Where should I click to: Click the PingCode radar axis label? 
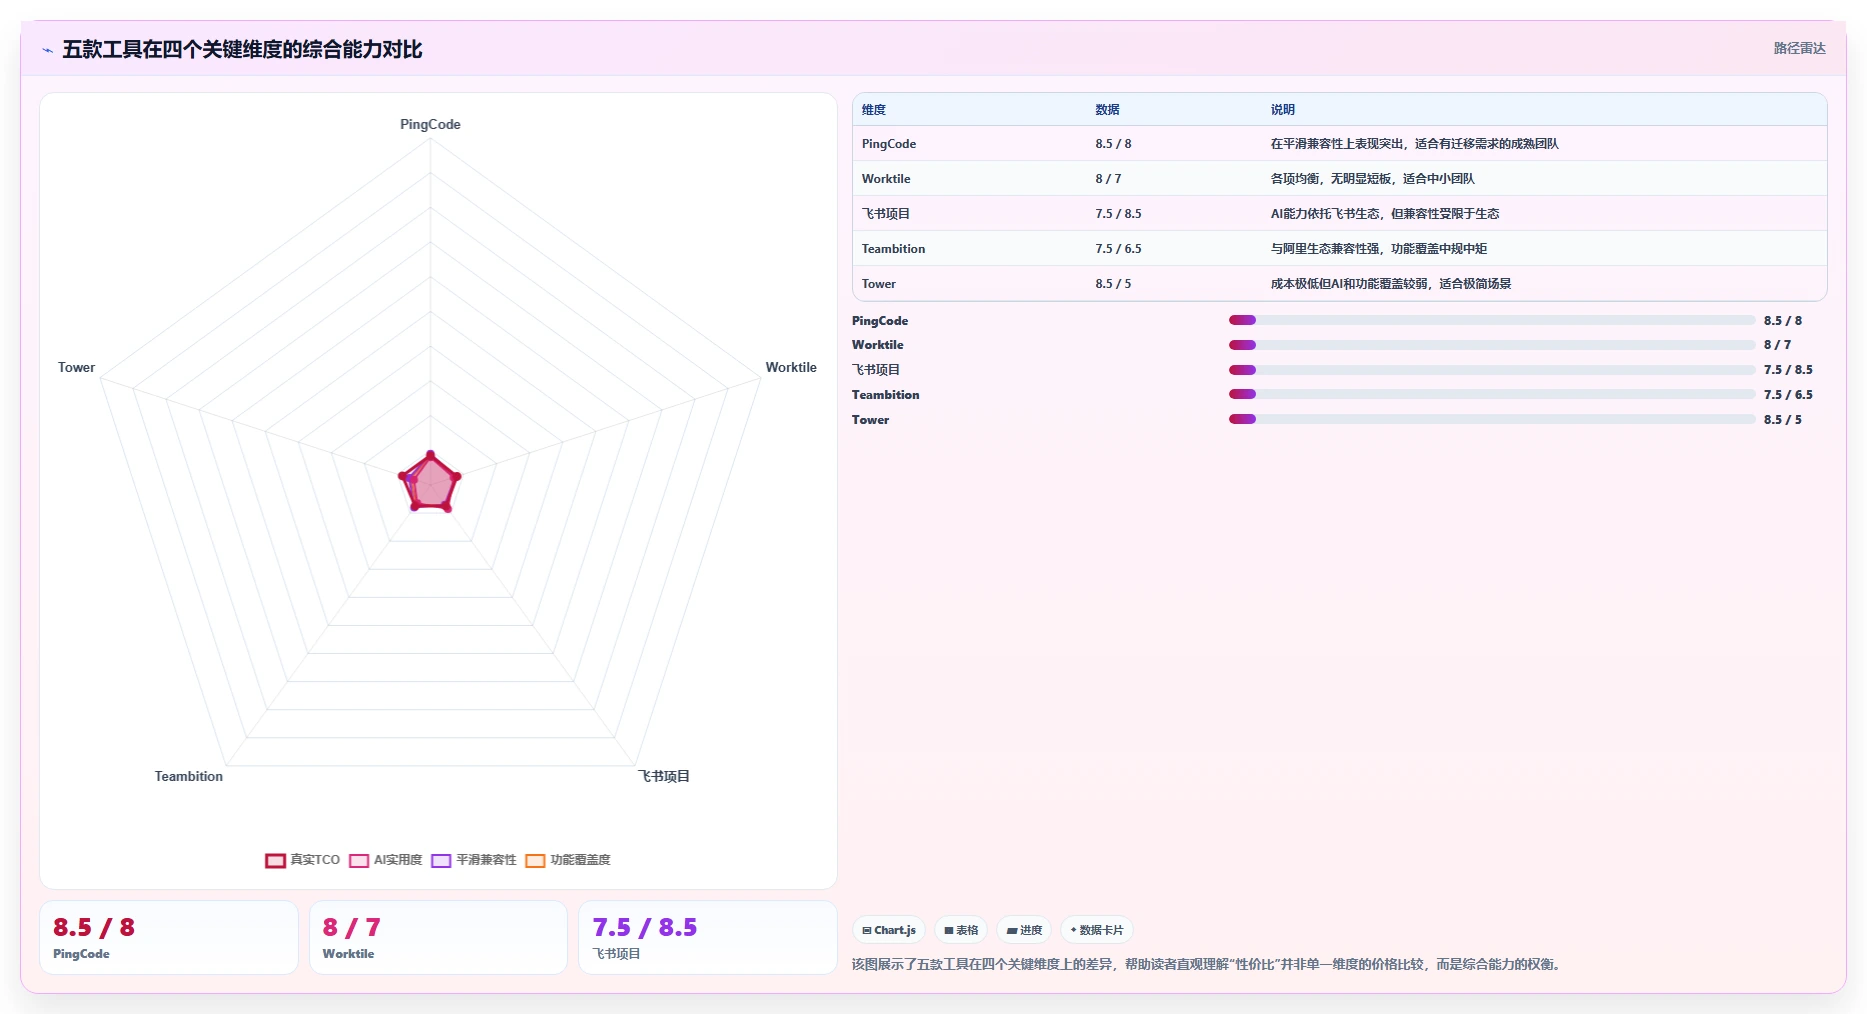430,124
